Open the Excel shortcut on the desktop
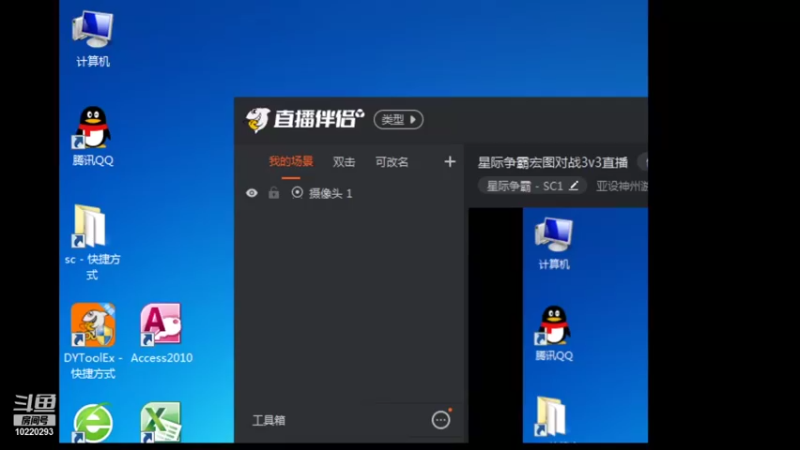Viewport: 800px width, 450px height. point(161,422)
